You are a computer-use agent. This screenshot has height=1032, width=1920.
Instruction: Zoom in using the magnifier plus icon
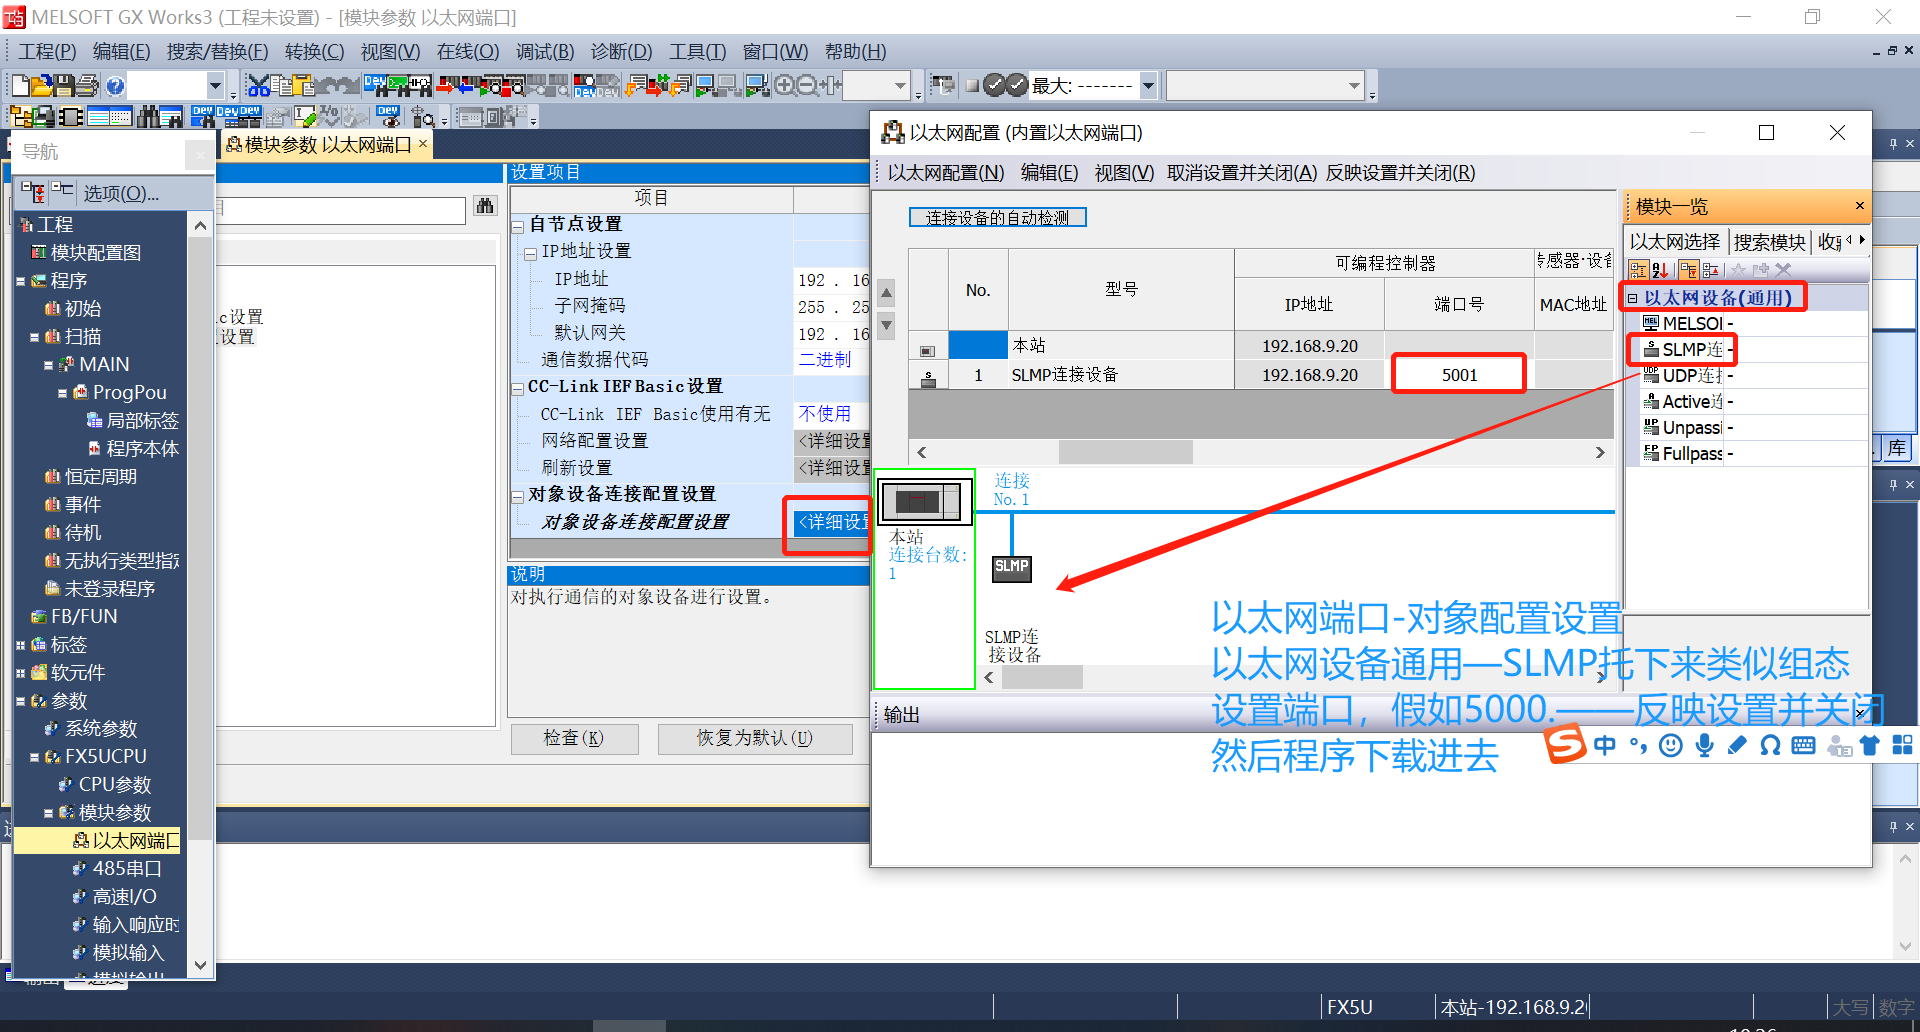(784, 84)
